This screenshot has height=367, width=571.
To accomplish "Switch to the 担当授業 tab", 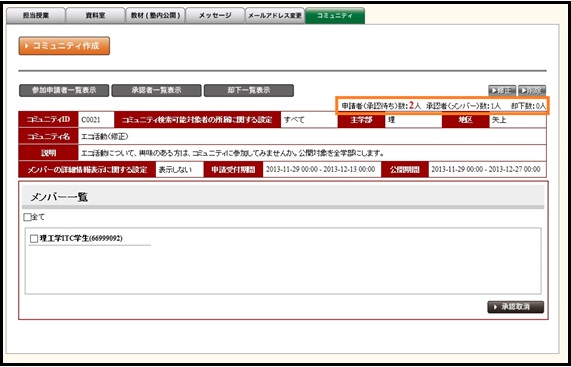I will (x=36, y=16).
